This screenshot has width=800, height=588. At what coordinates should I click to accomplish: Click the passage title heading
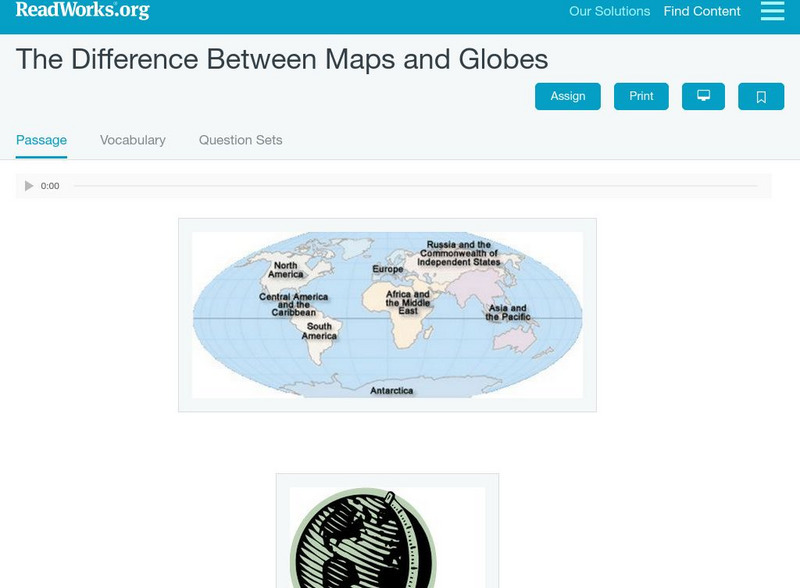click(x=282, y=58)
